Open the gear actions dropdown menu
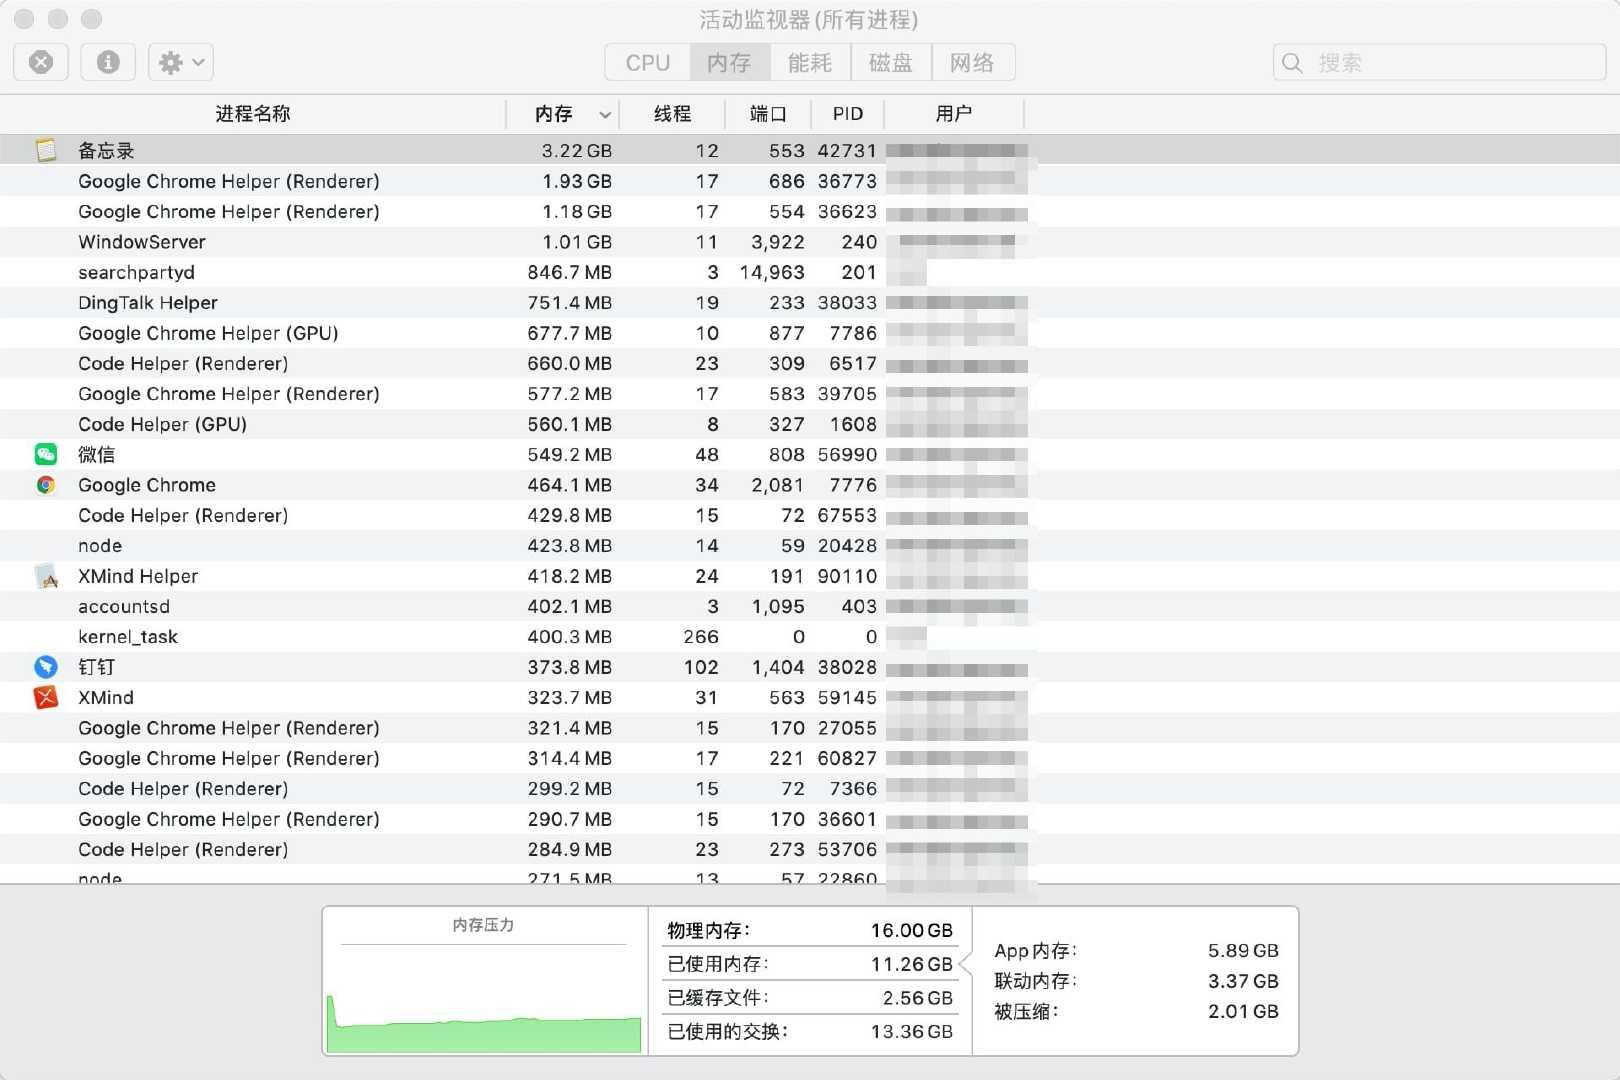This screenshot has height=1080, width=1620. point(181,62)
